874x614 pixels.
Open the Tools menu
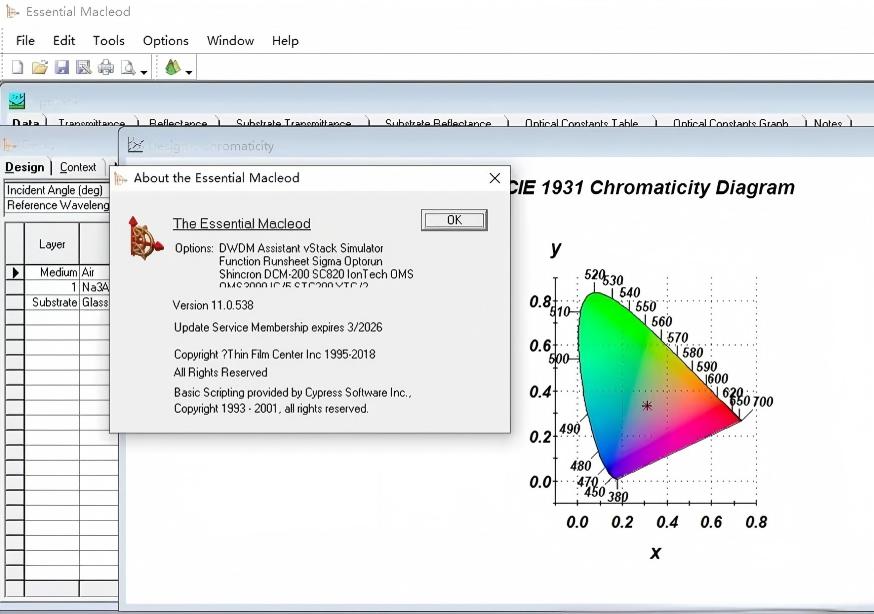click(x=108, y=41)
